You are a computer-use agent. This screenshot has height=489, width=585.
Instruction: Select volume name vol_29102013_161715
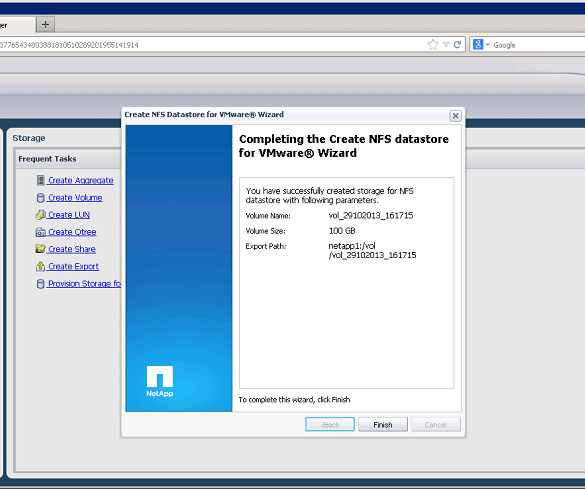coord(371,216)
